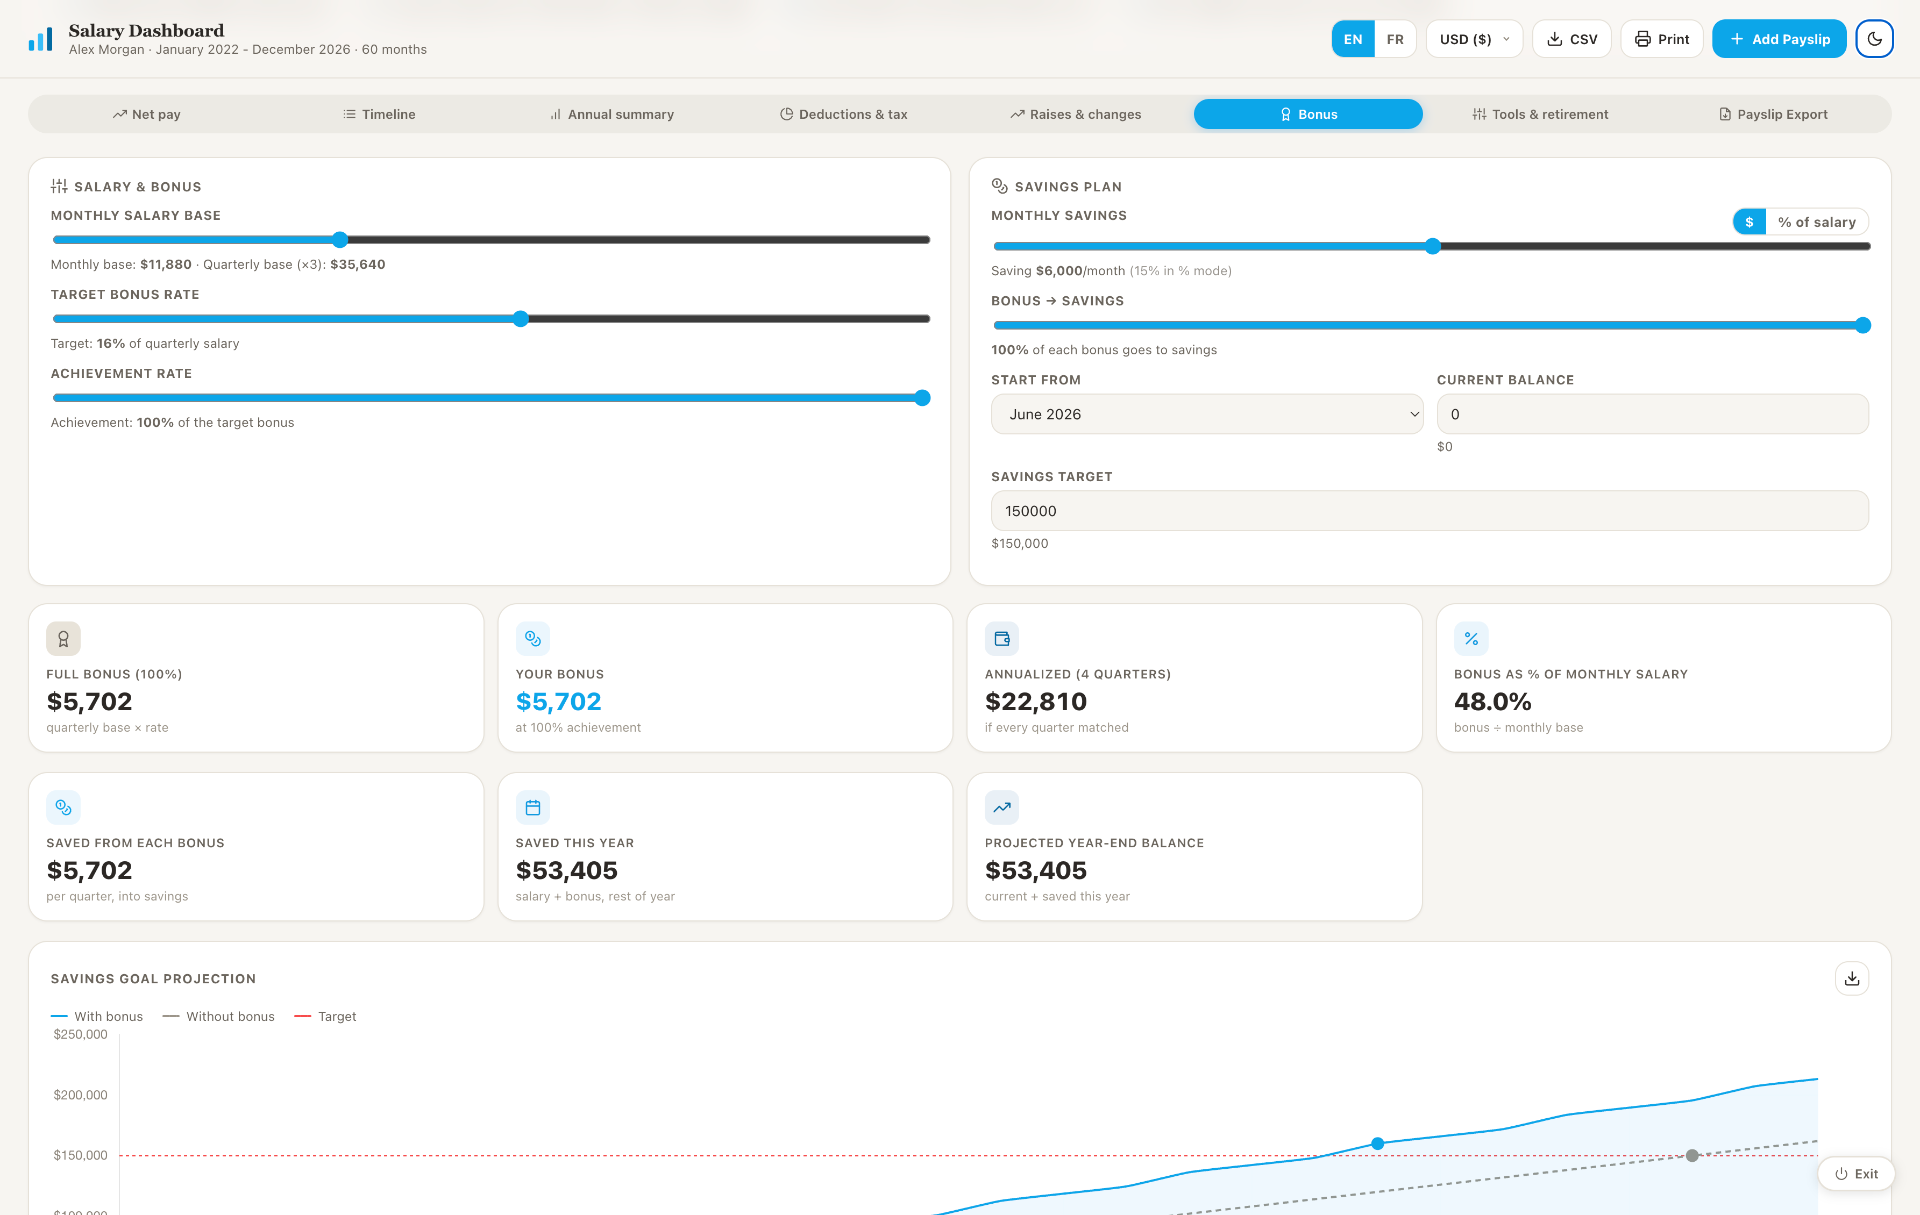Toggle With bonus legend series

point(97,1016)
